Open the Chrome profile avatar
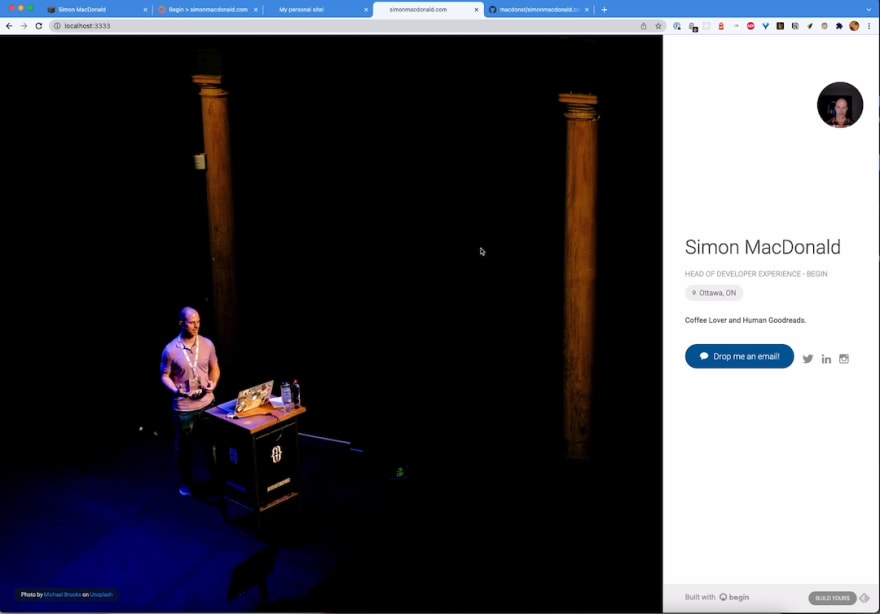 (x=854, y=26)
